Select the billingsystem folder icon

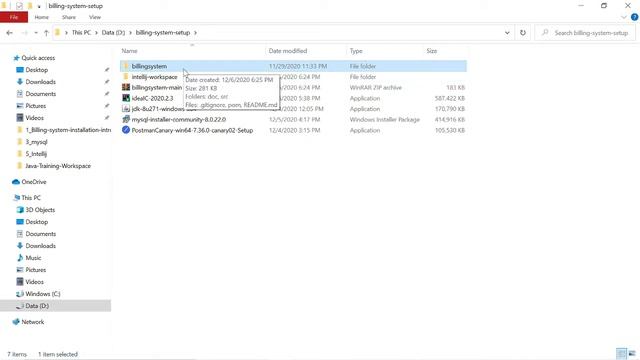coord(126,66)
